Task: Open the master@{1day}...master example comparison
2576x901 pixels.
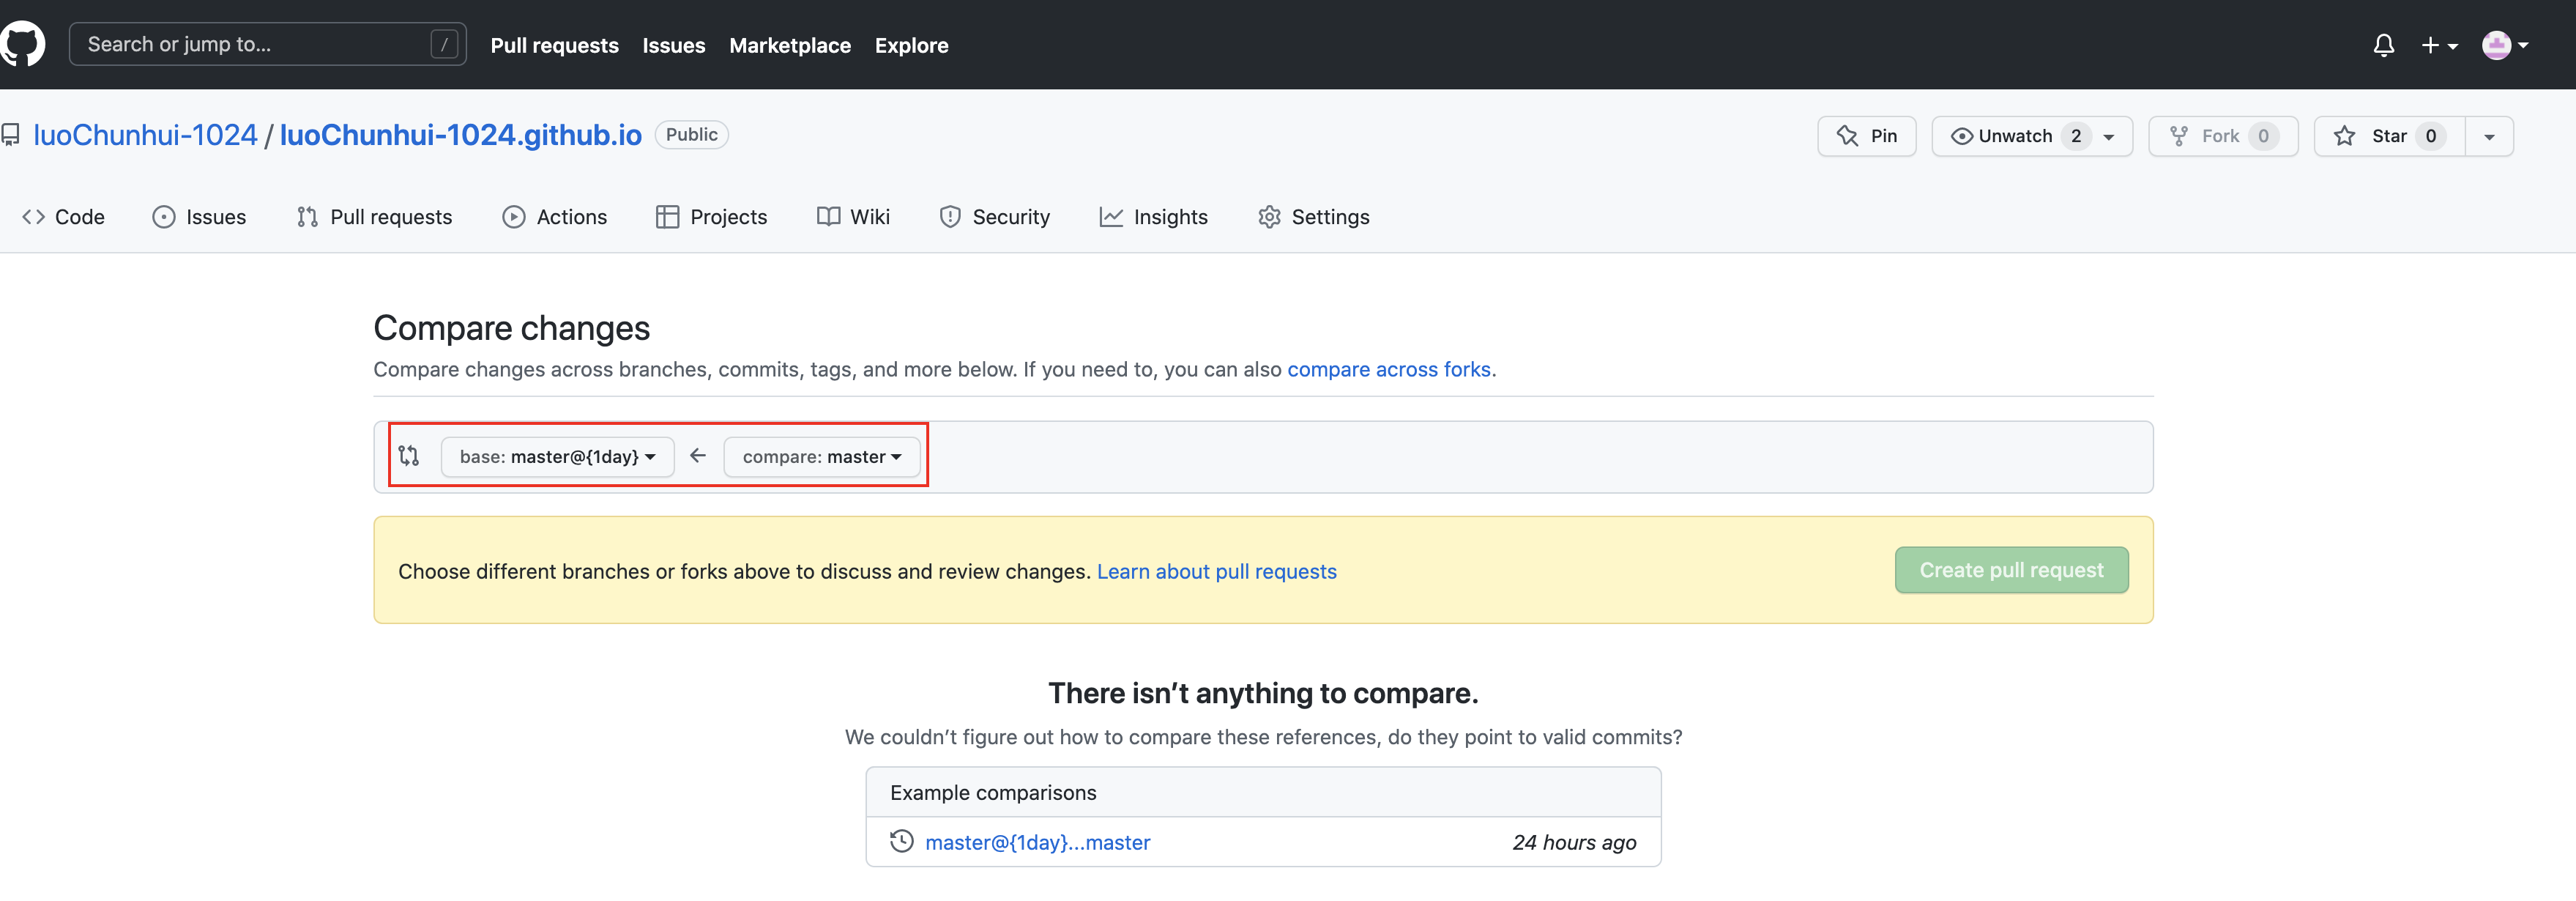Action: (x=1037, y=842)
